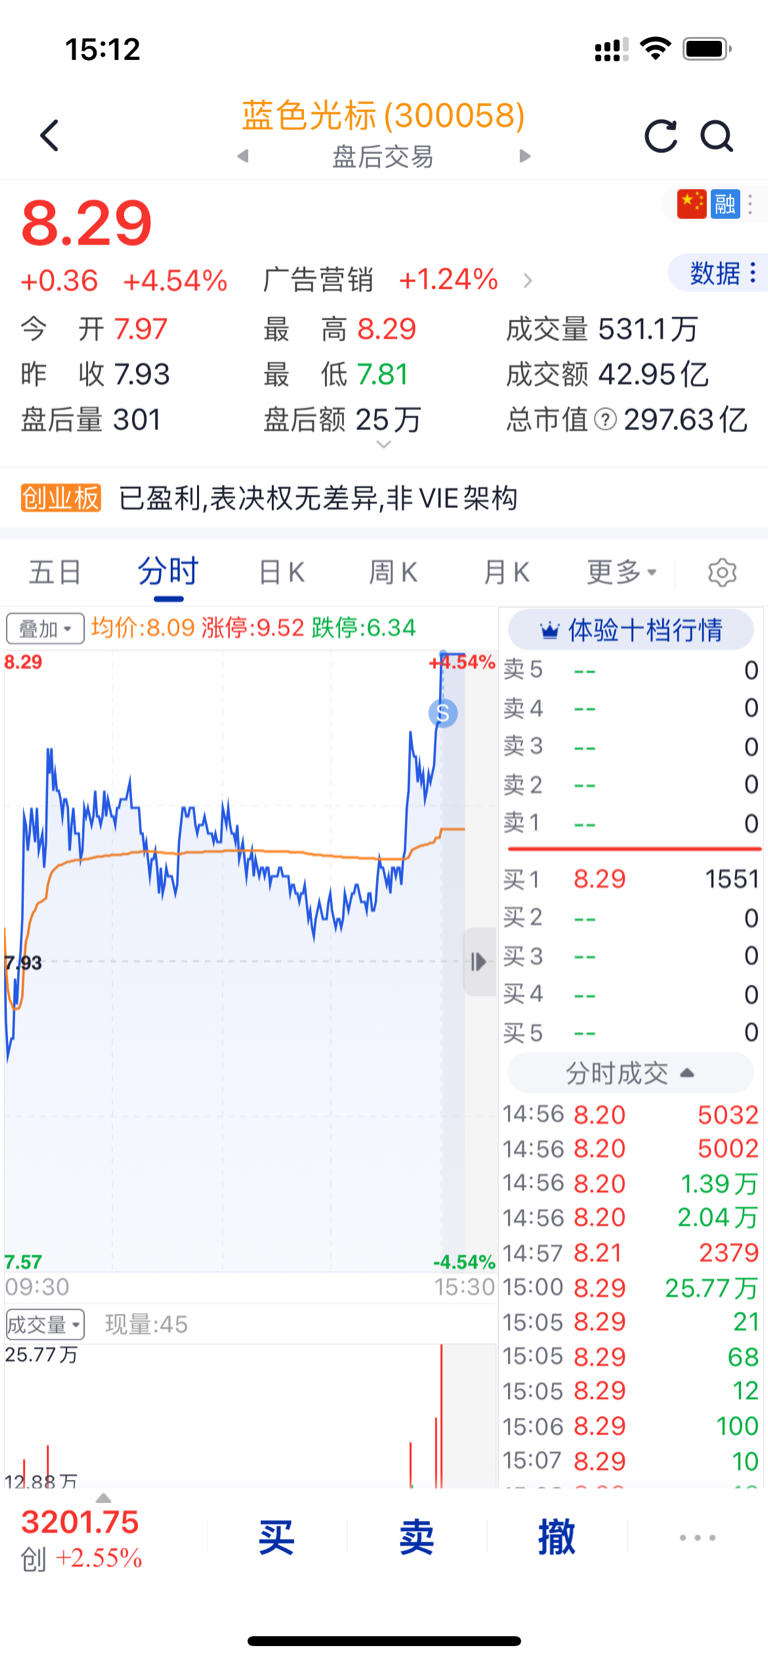Select the 分时 chart tab

coord(168,572)
